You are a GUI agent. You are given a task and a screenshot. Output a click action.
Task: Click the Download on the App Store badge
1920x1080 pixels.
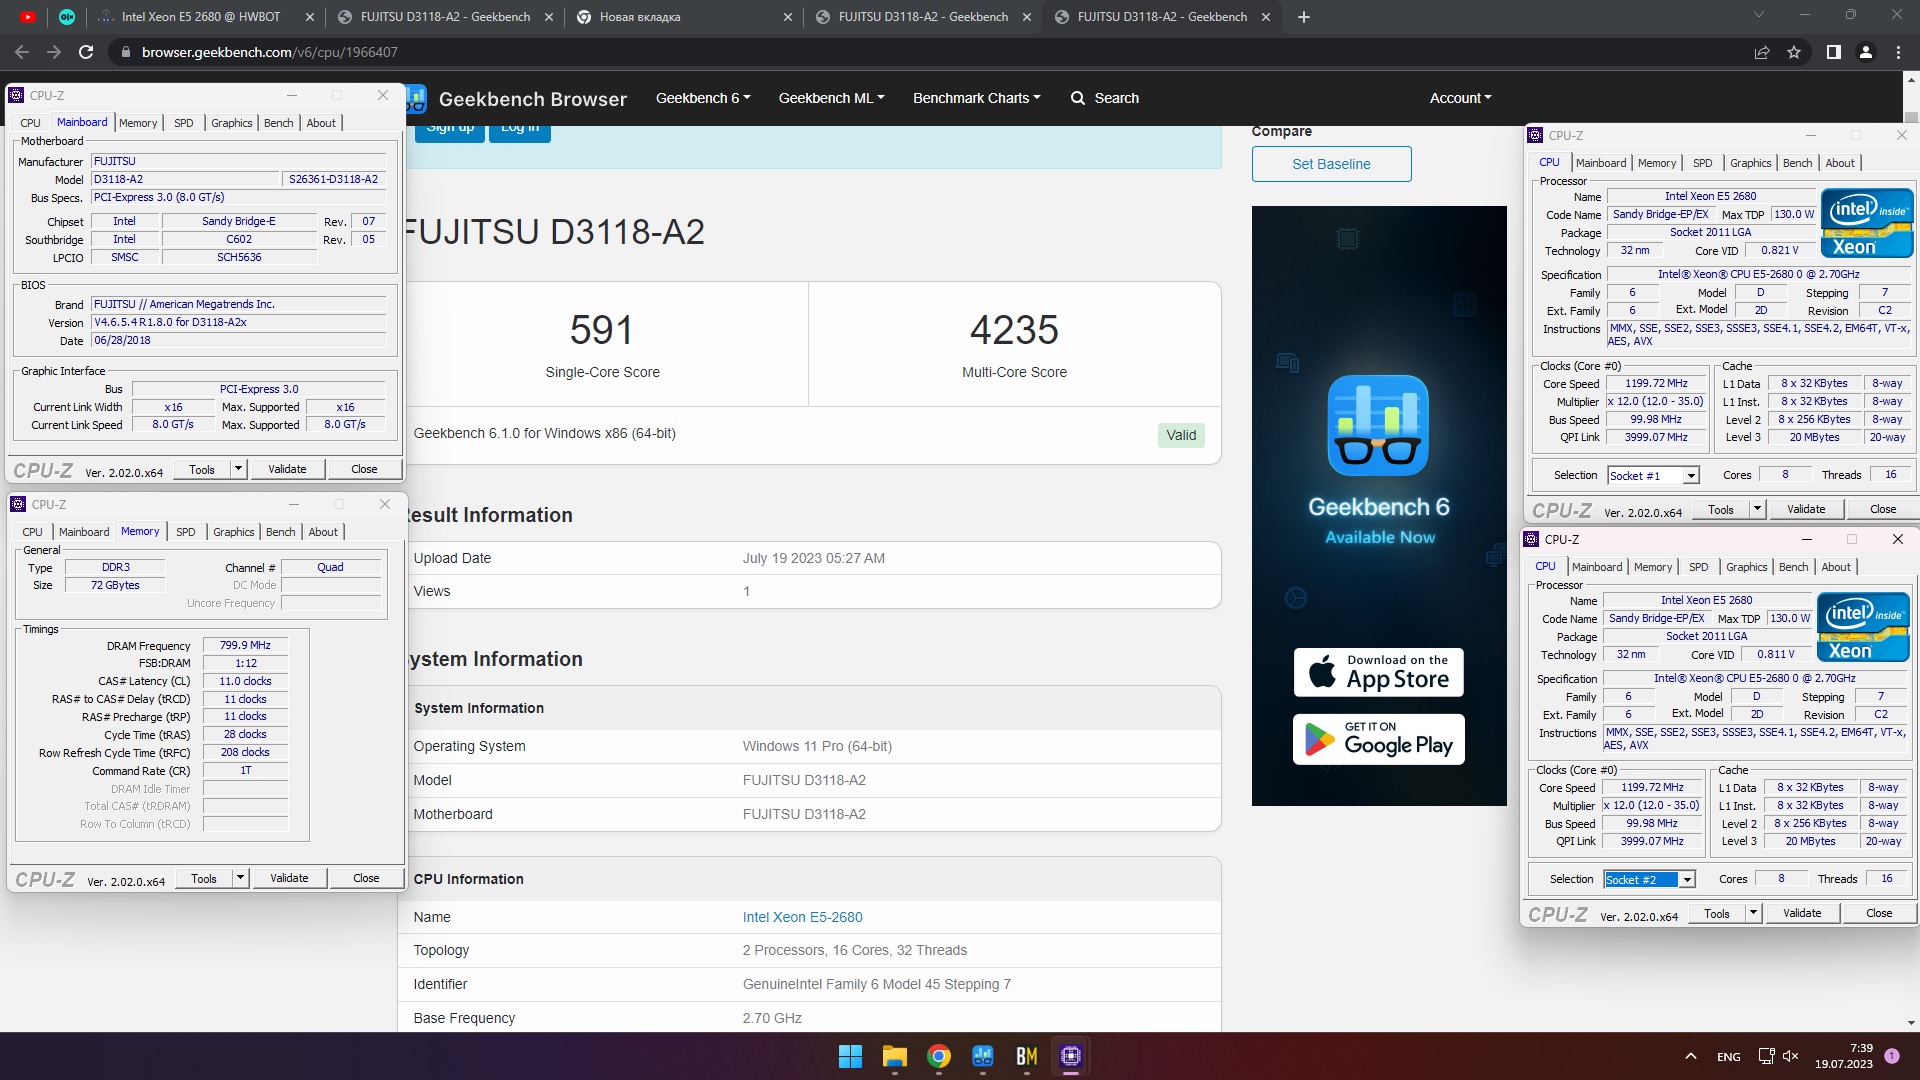click(x=1378, y=672)
